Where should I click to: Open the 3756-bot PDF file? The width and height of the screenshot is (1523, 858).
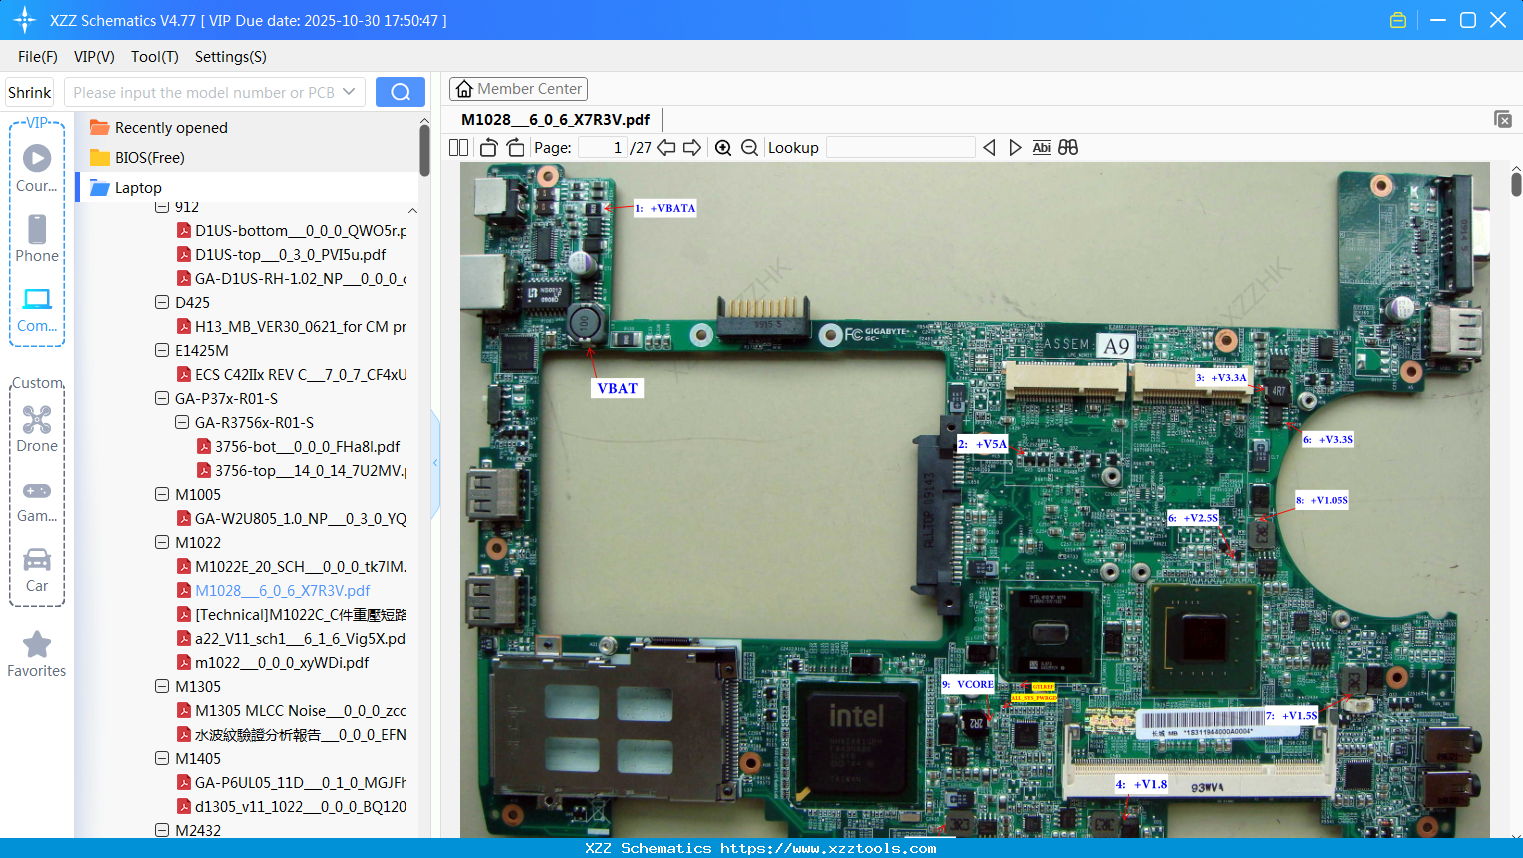(x=298, y=446)
